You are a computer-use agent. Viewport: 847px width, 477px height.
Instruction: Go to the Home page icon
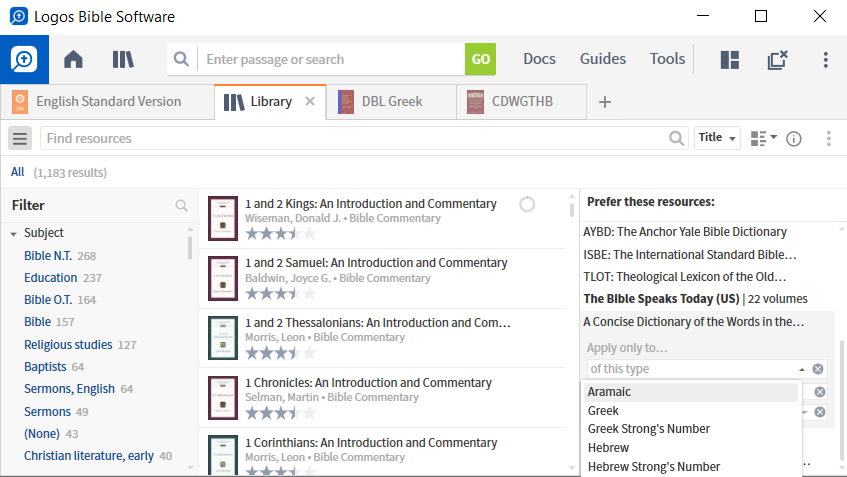[73, 59]
